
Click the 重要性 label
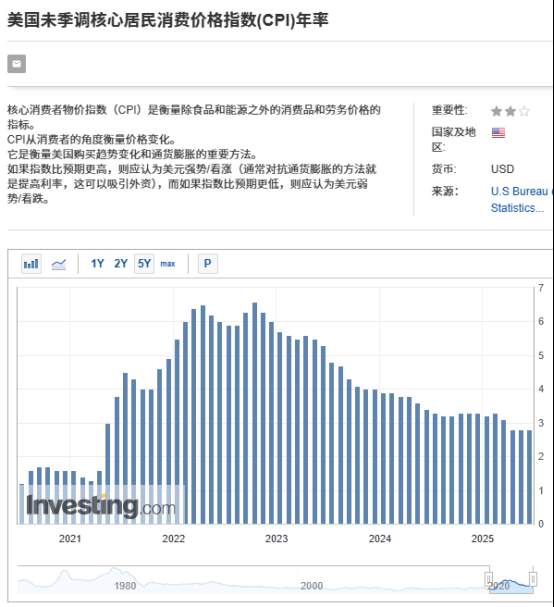pos(450,110)
